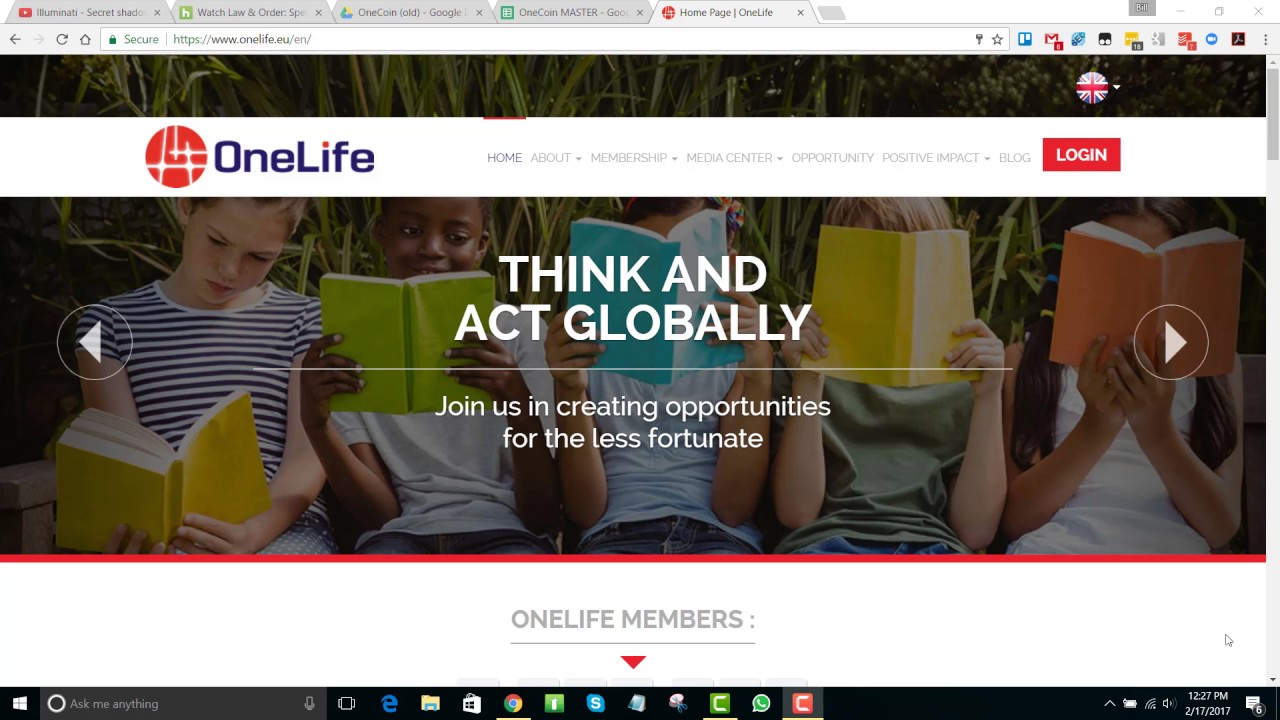
Task: Click the address bar URL field
Action: (540, 39)
